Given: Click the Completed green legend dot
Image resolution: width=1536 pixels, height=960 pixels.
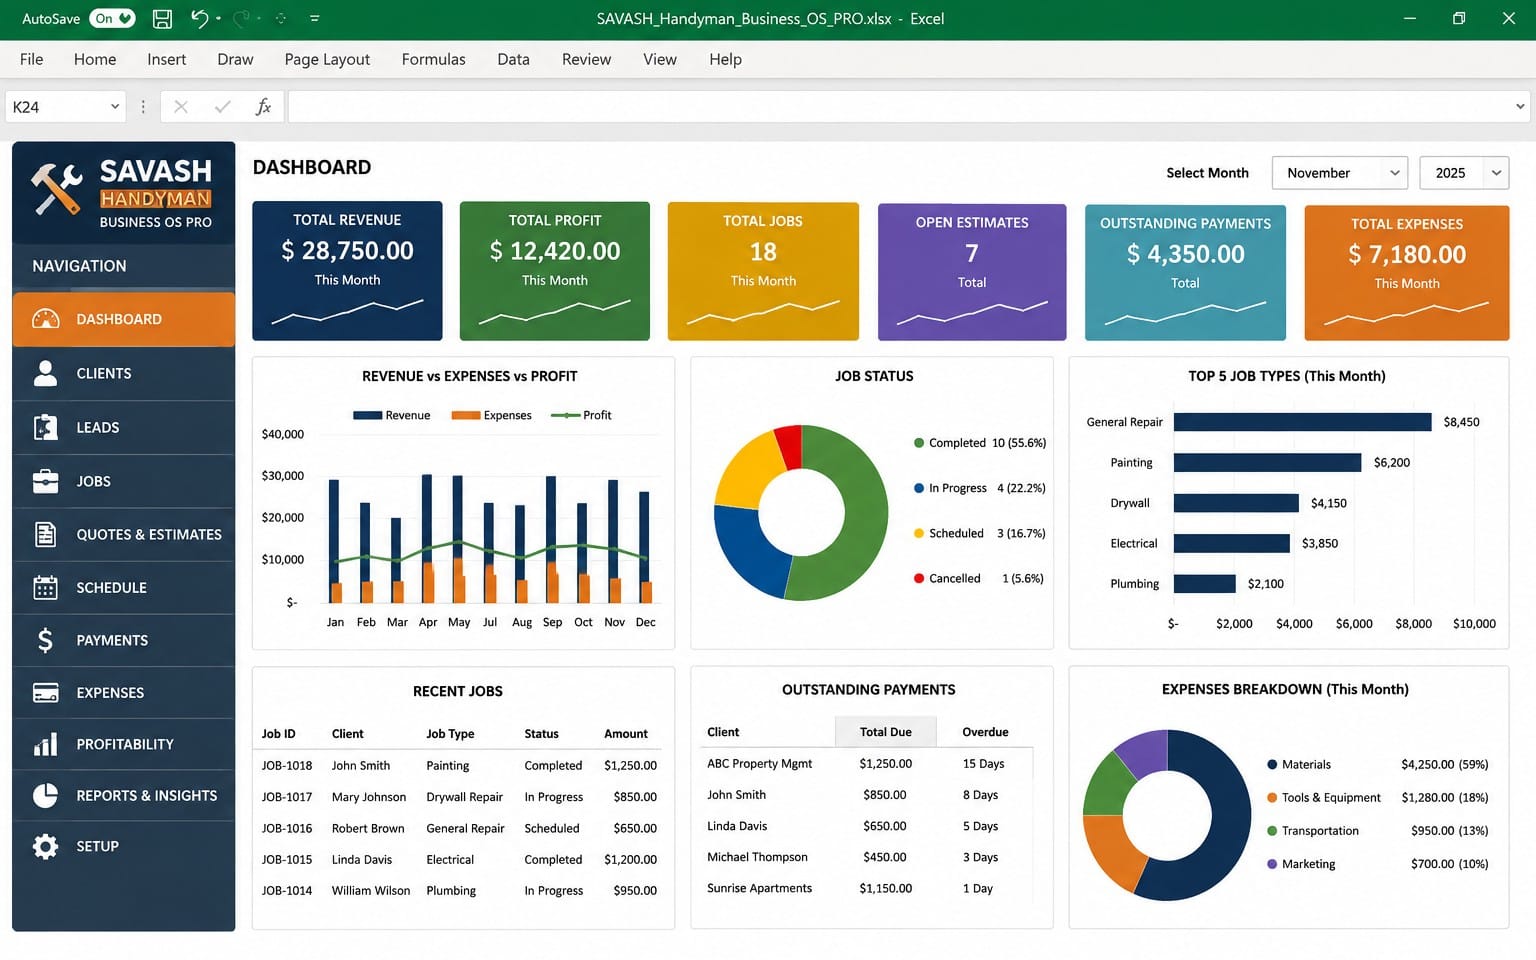Looking at the screenshot, I should 918,443.
